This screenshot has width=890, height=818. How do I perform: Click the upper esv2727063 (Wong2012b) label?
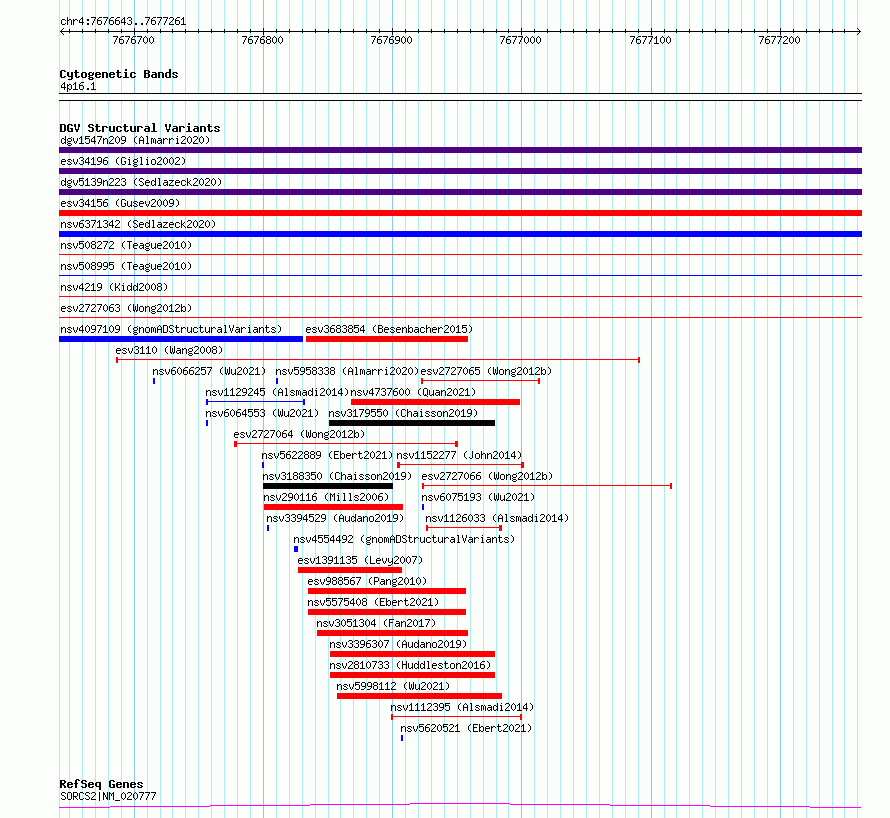(126, 308)
